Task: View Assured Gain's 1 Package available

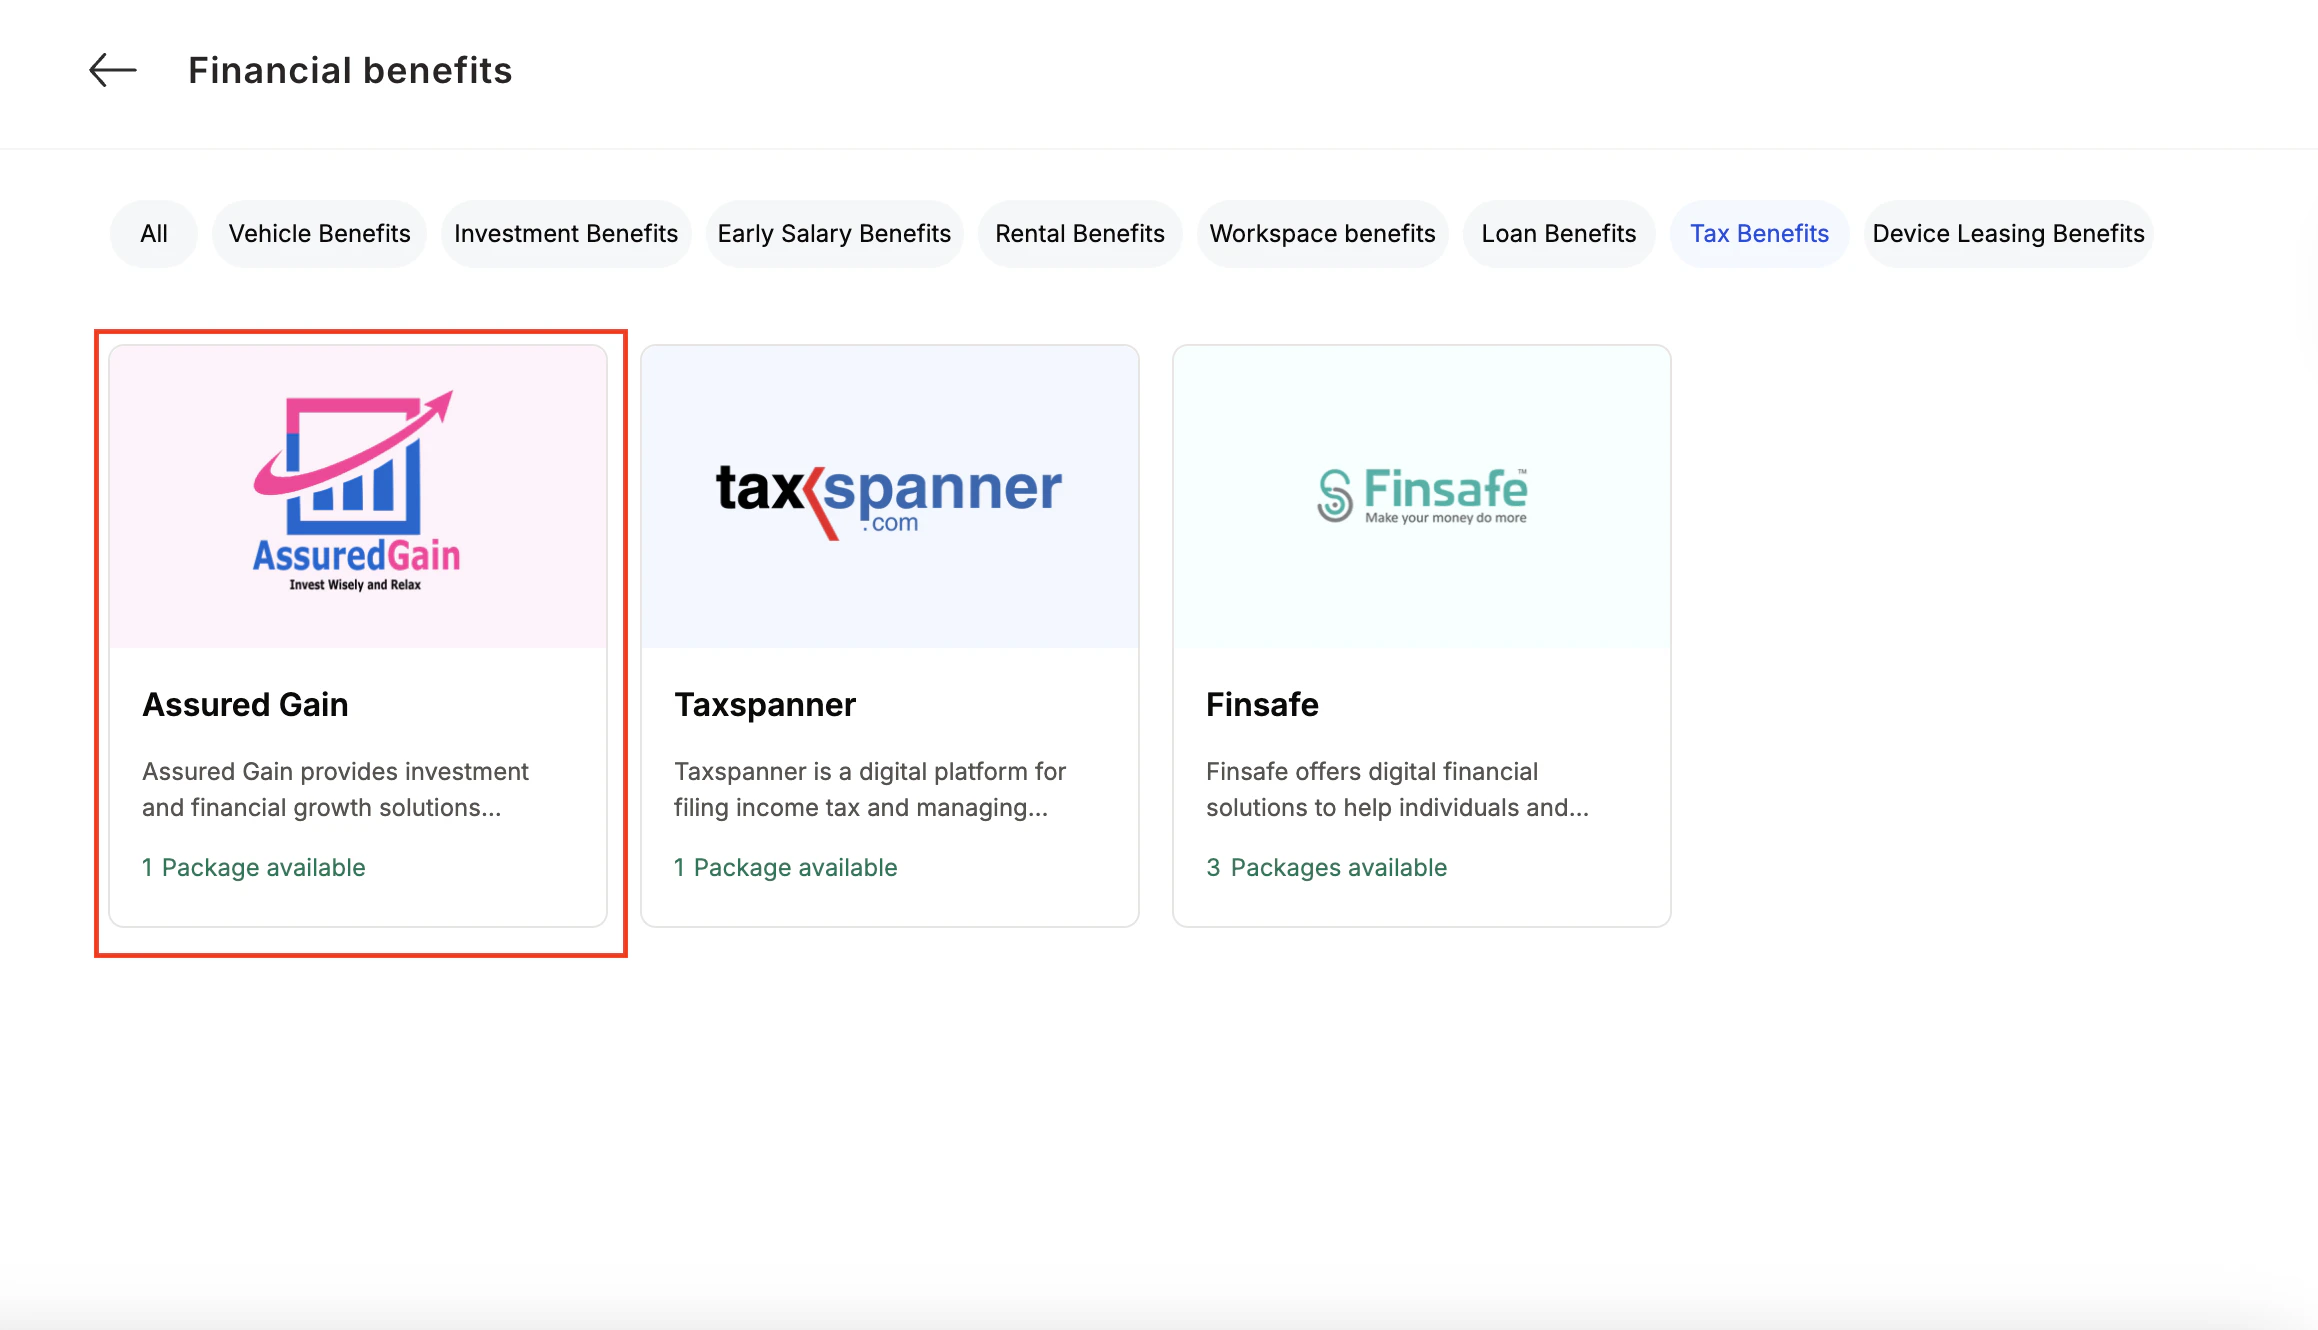Action: (x=254, y=867)
